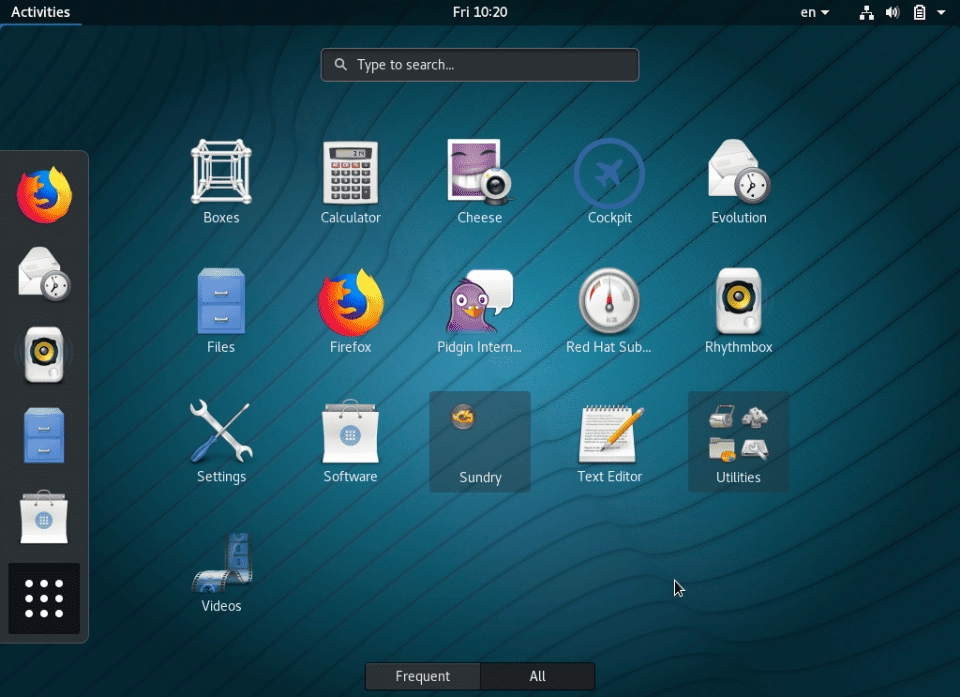Viewport: 960px width, 697px height.
Task: Click Files cabinet icon in the dash
Action: (44, 435)
